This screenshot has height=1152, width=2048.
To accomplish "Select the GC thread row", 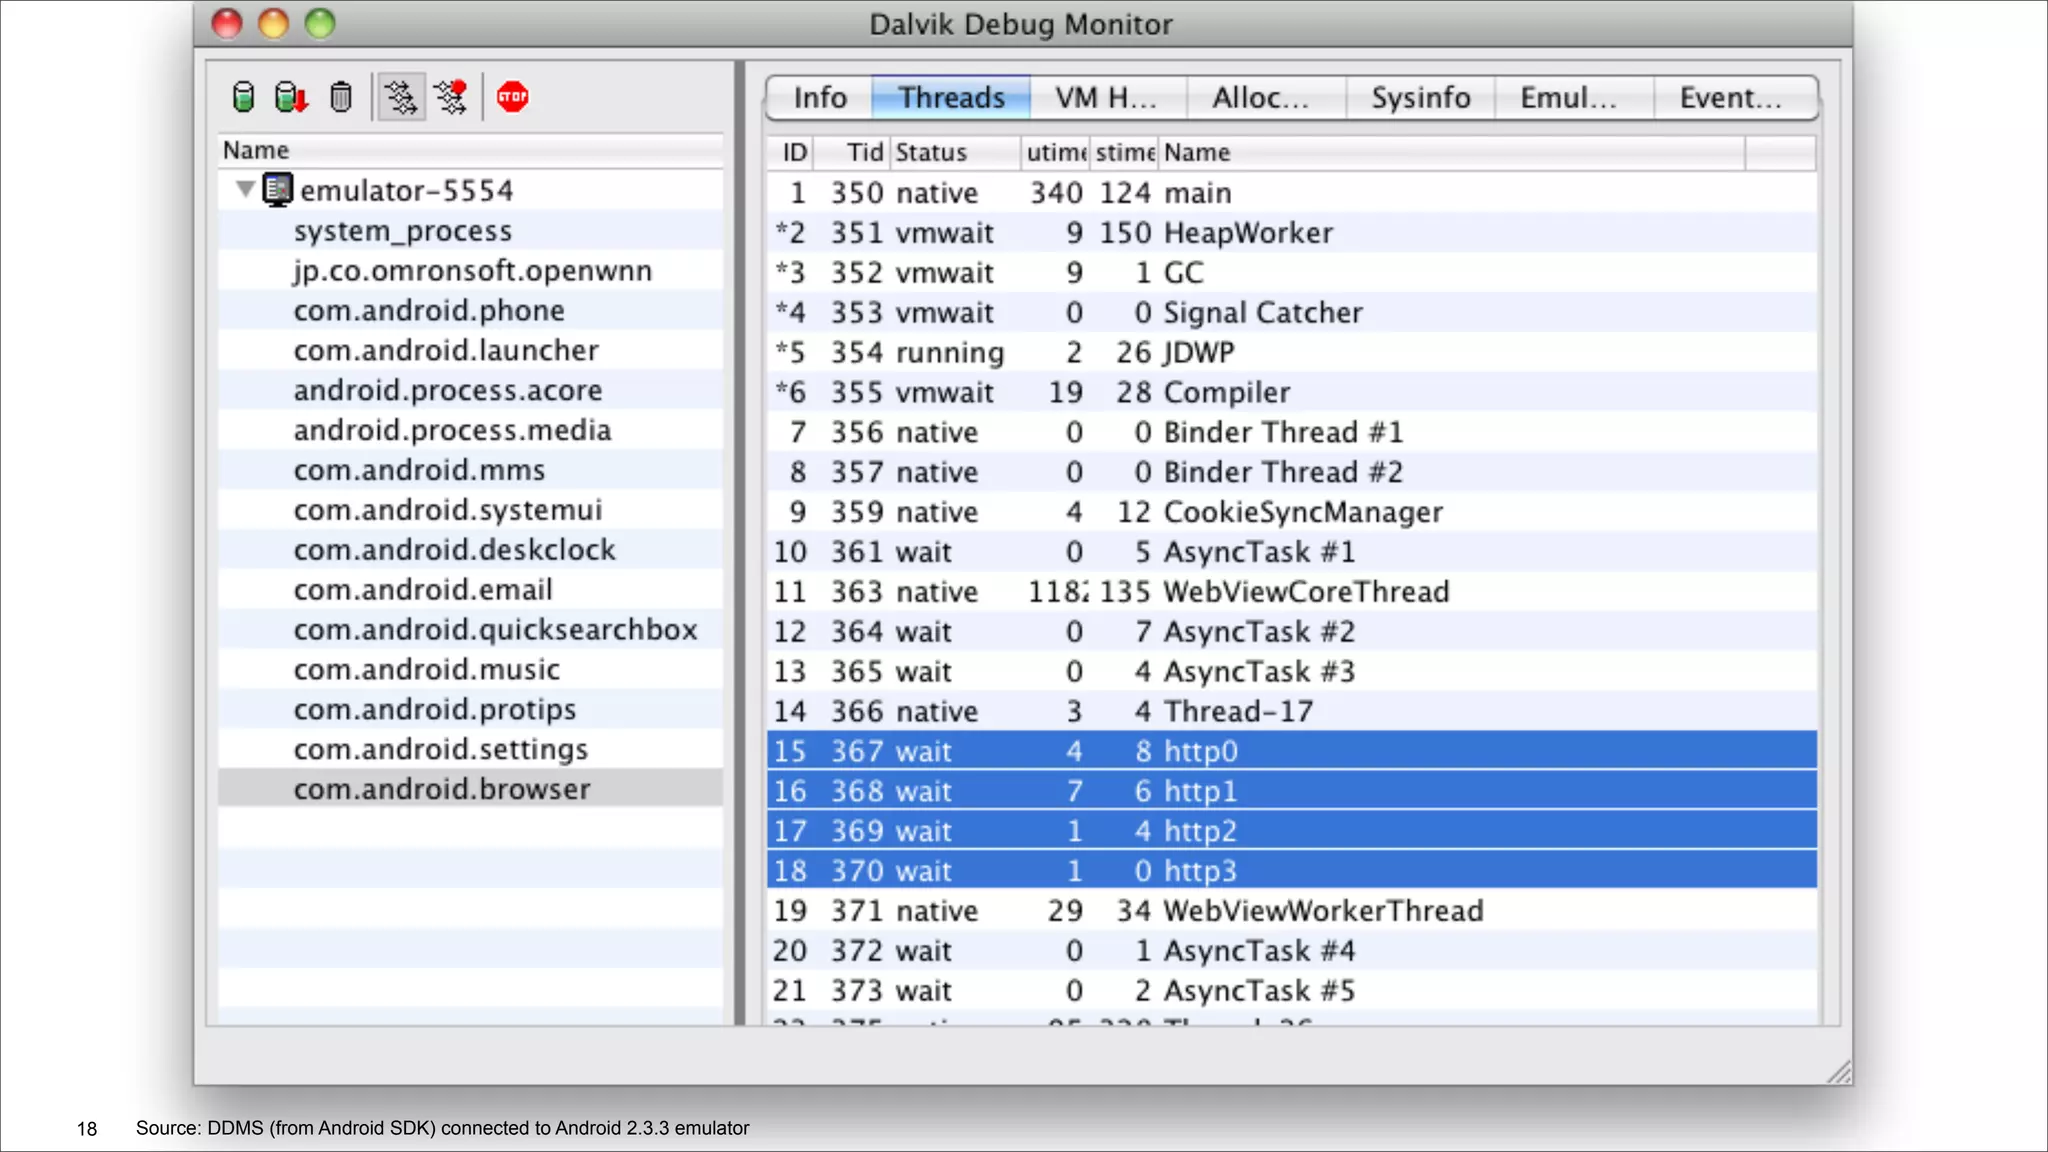I will click(x=1291, y=273).
